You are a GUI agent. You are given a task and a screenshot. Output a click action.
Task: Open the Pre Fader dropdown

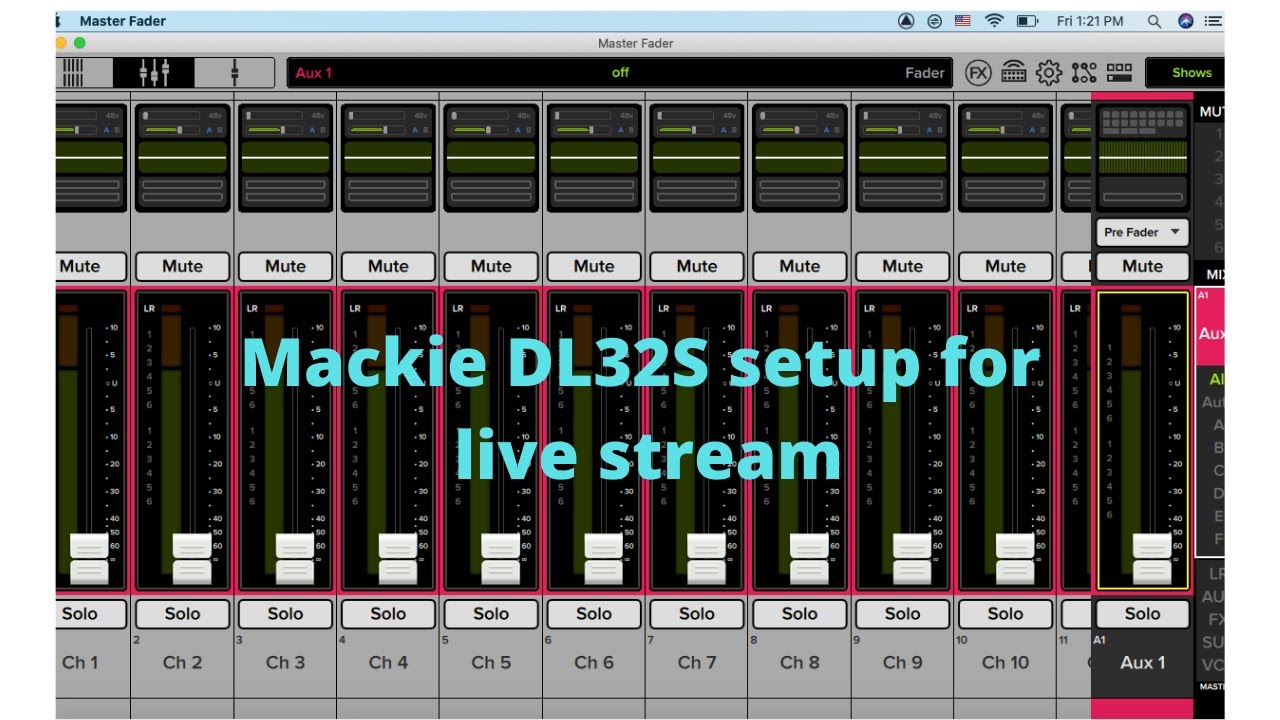[x=1142, y=232]
